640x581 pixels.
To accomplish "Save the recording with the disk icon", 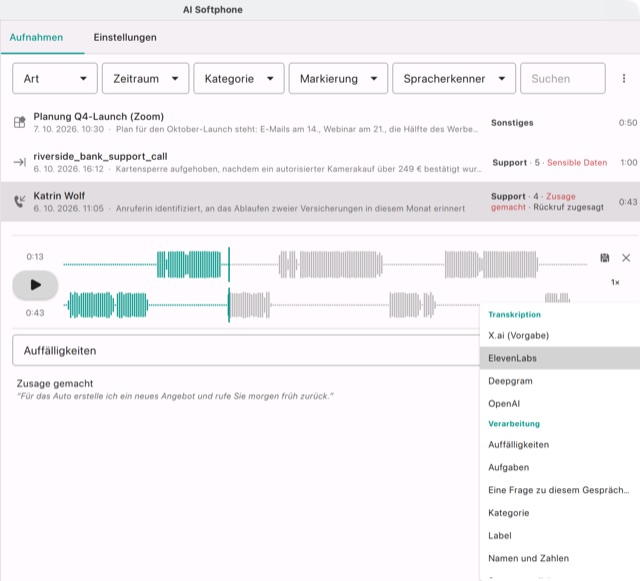I will point(604,258).
